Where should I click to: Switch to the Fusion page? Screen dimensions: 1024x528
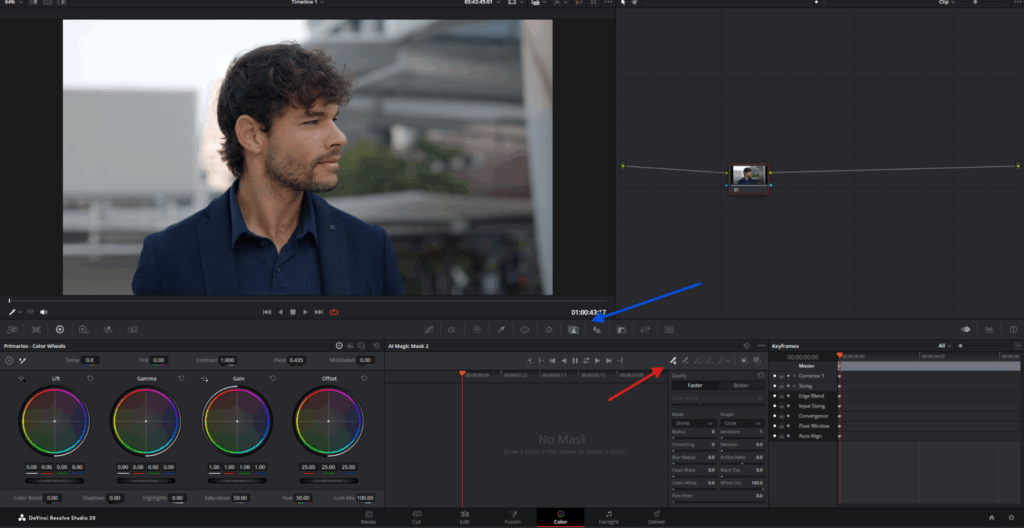(x=513, y=518)
